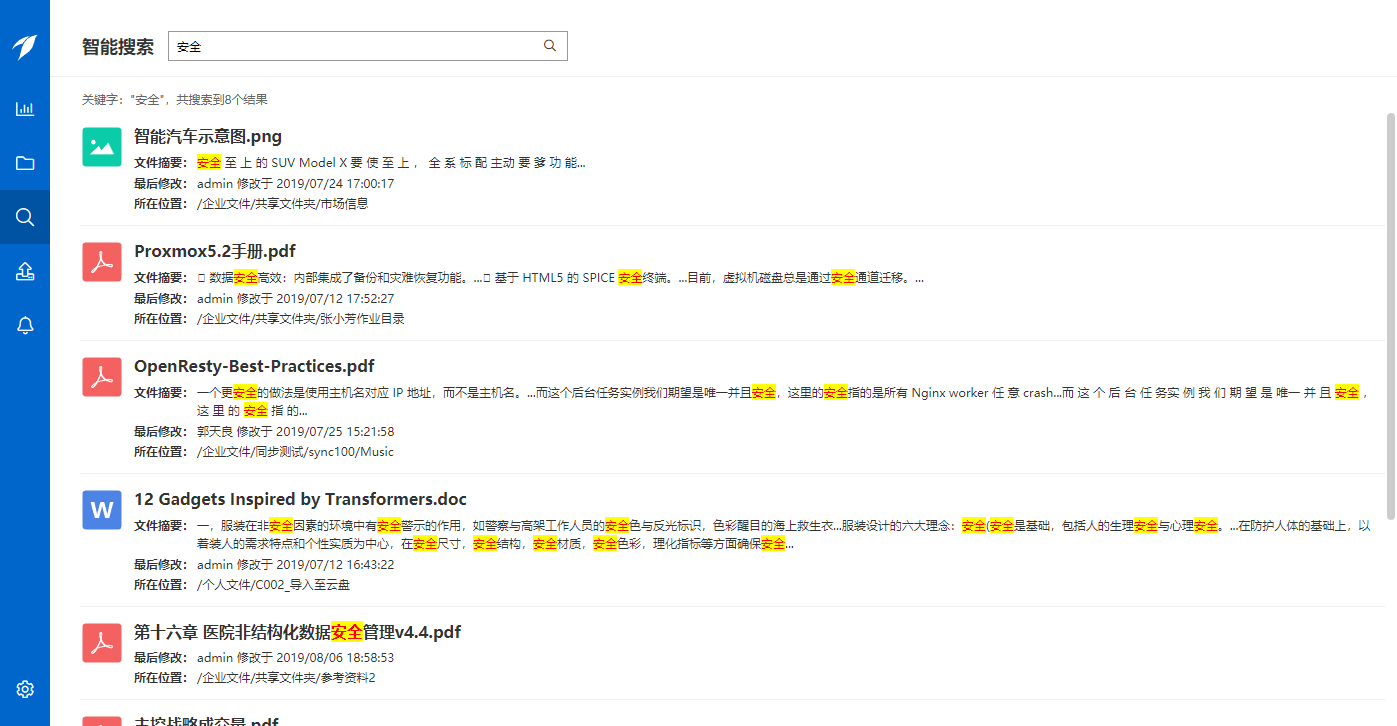
Task: Click the feather logo in sidebar
Action: pos(25,47)
